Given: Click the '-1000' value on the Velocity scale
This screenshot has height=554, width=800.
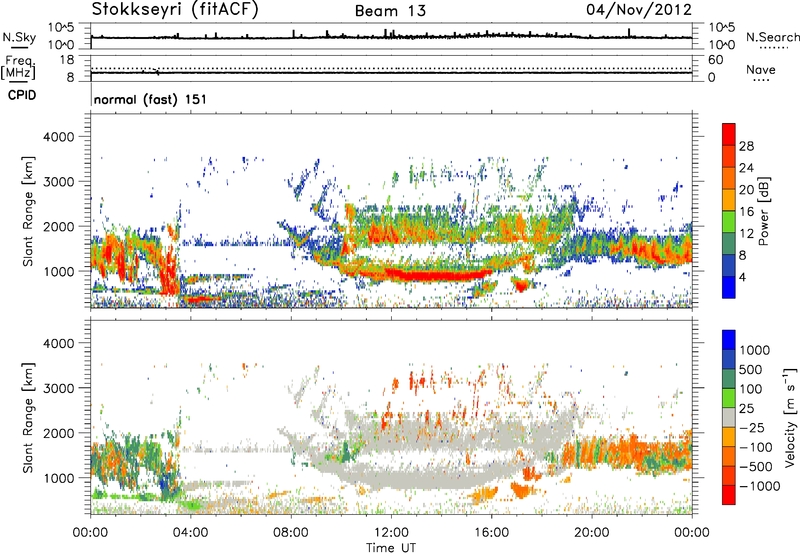Looking at the screenshot, I should click(x=759, y=486).
